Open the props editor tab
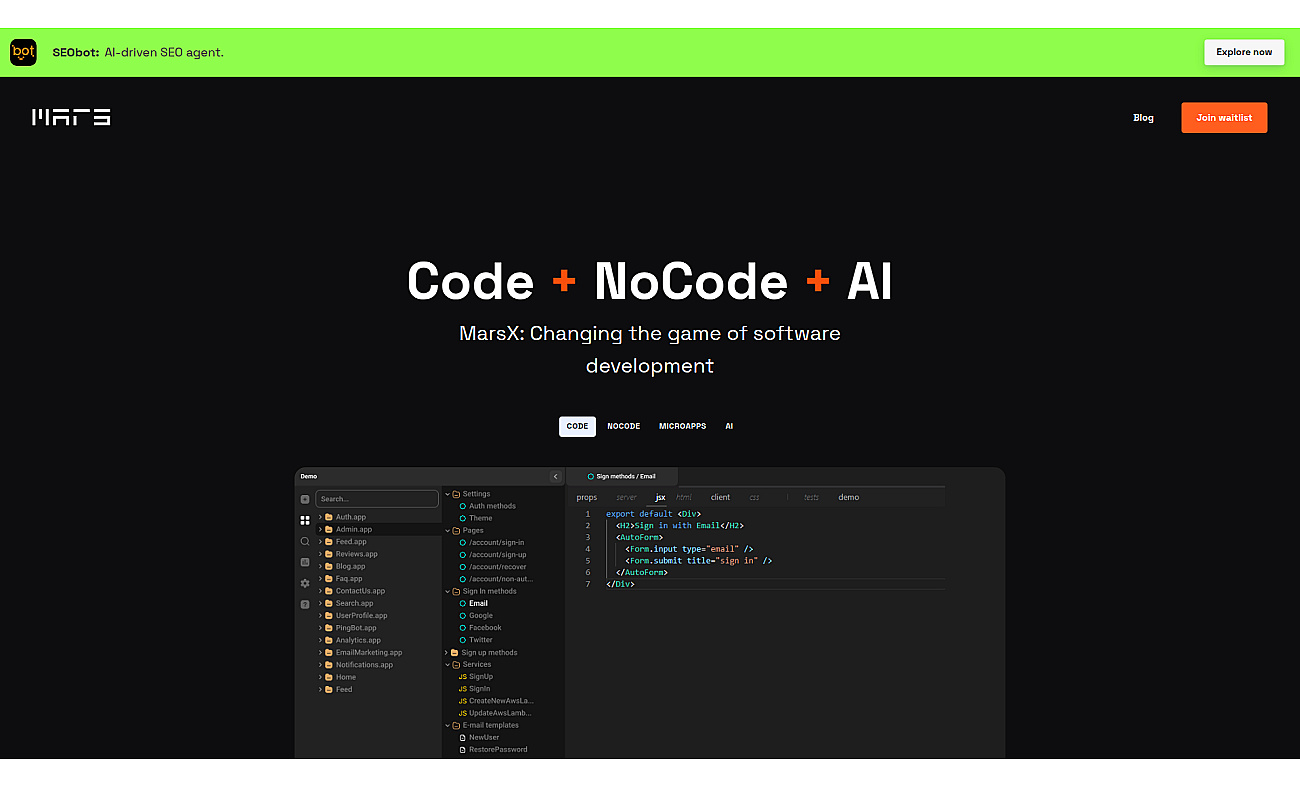The height and width of the screenshot is (788, 1300). [587, 497]
